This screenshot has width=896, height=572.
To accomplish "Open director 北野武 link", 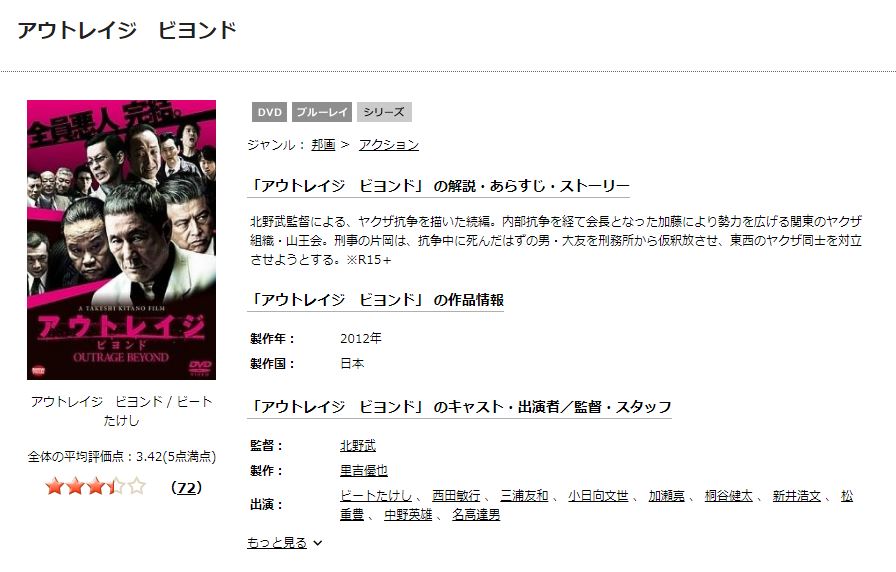I will click(358, 446).
